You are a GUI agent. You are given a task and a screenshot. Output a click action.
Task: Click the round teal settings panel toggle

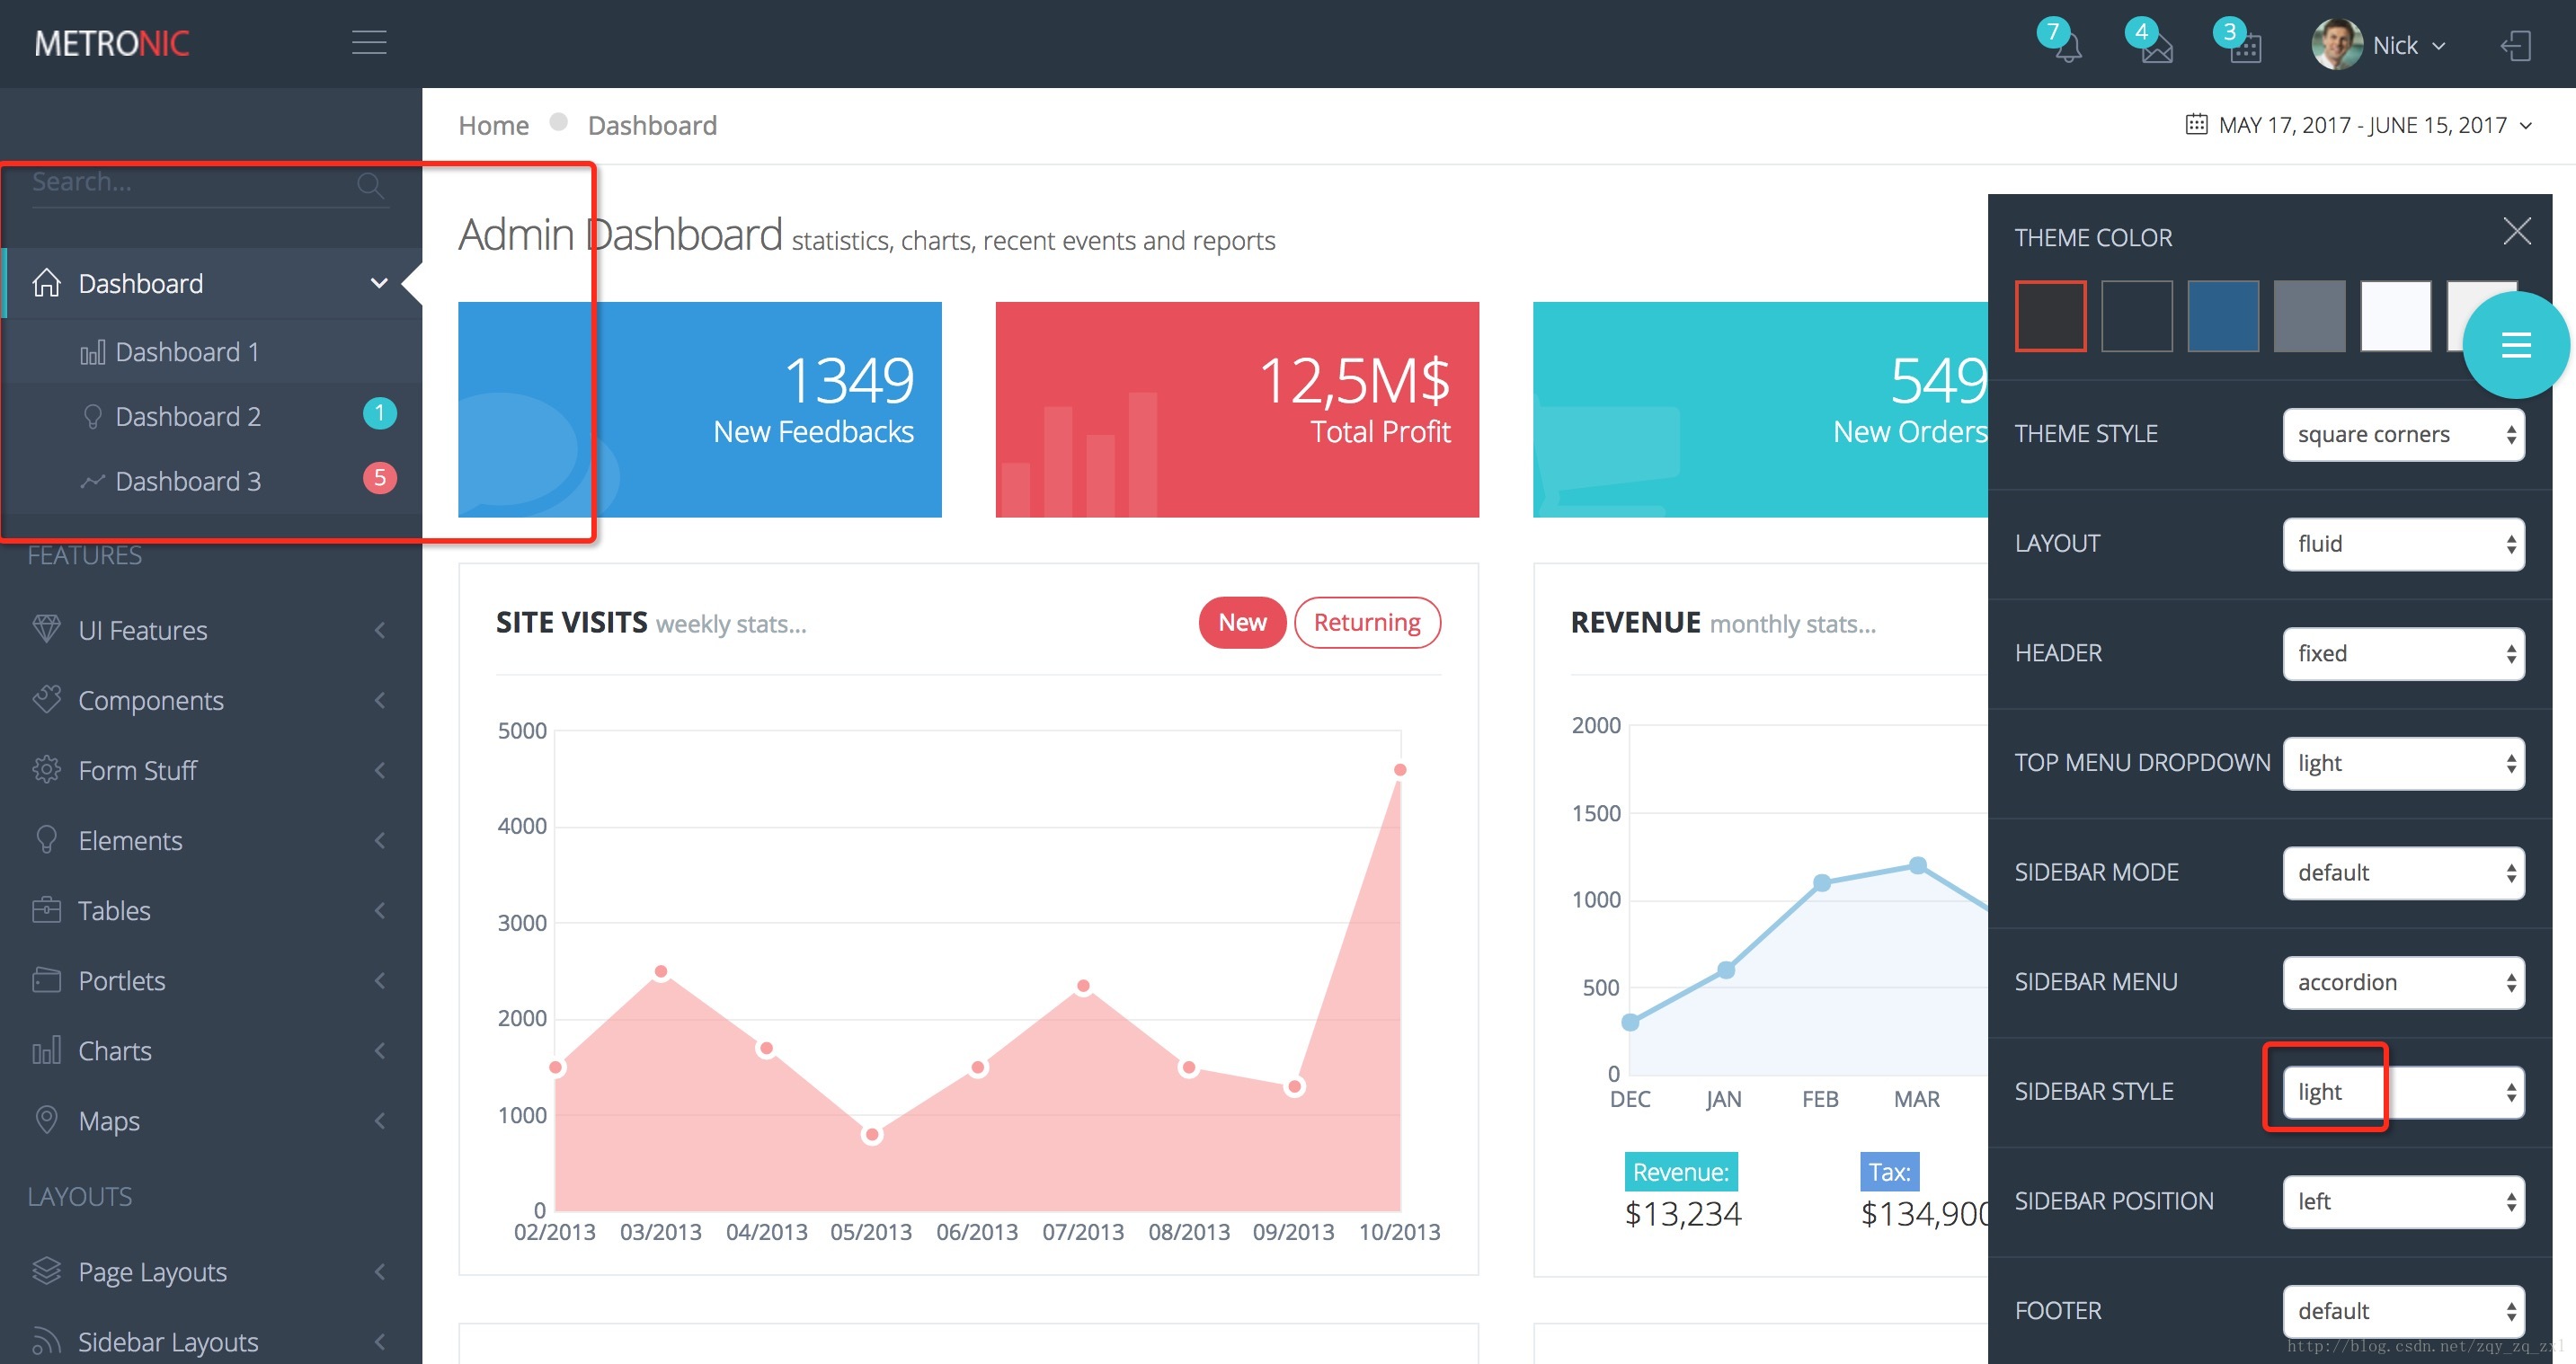(2515, 345)
